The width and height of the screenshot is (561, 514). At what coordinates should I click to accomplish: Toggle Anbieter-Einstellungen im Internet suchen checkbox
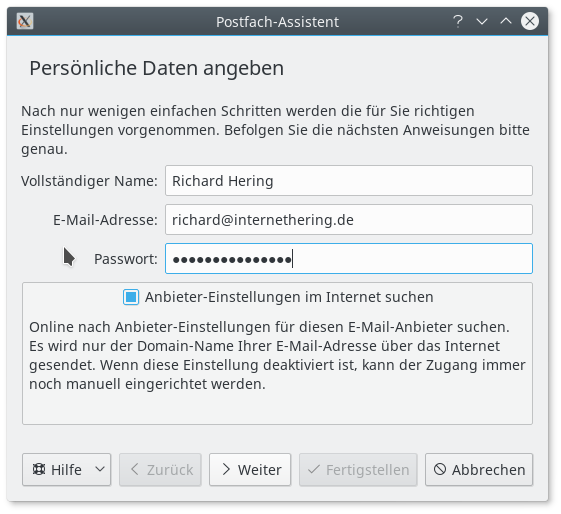pos(131,297)
